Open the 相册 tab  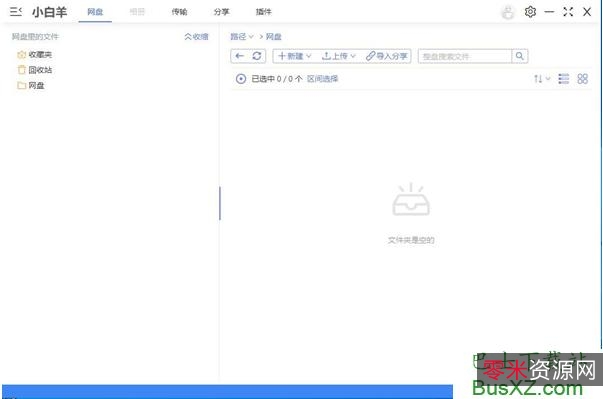click(137, 12)
